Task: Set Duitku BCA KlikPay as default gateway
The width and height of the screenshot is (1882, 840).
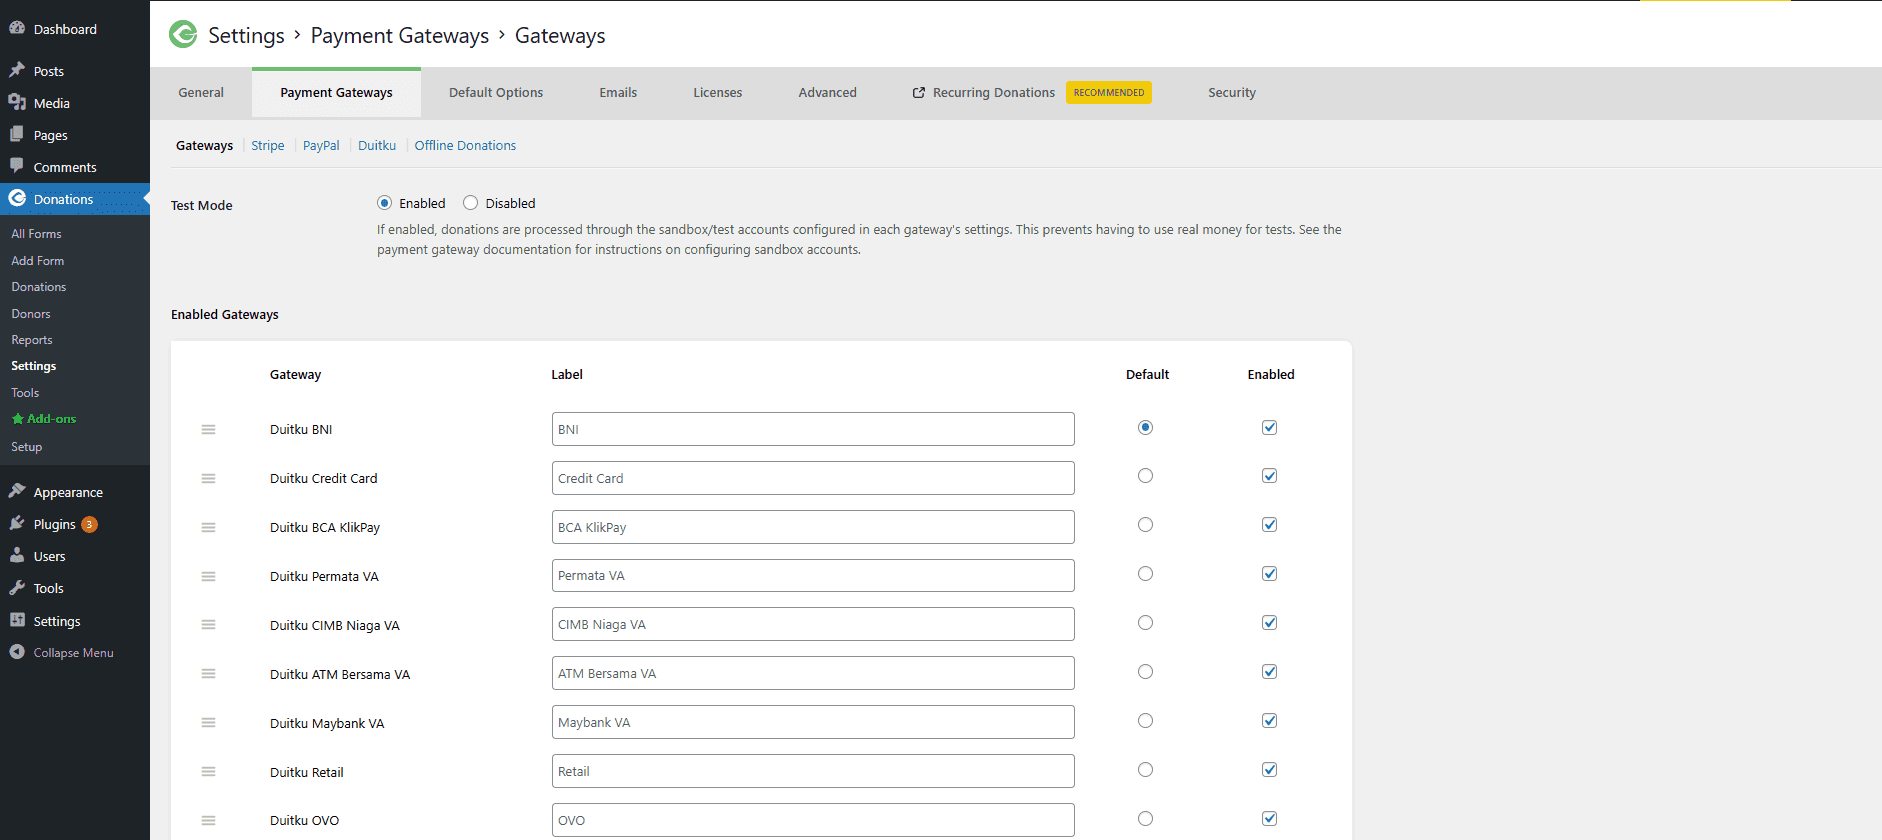Action: pos(1145,525)
